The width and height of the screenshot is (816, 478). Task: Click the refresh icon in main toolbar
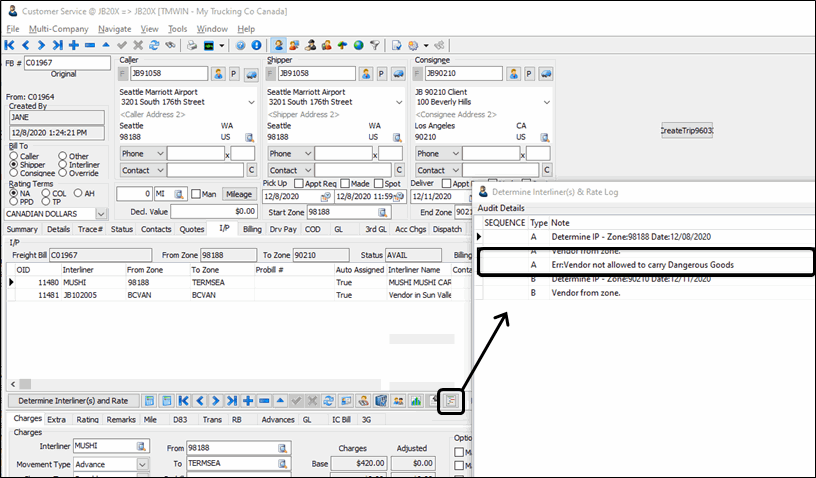click(154, 45)
